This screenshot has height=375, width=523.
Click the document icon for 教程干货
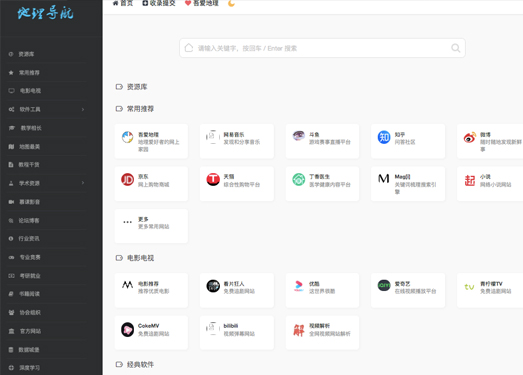click(x=11, y=165)
